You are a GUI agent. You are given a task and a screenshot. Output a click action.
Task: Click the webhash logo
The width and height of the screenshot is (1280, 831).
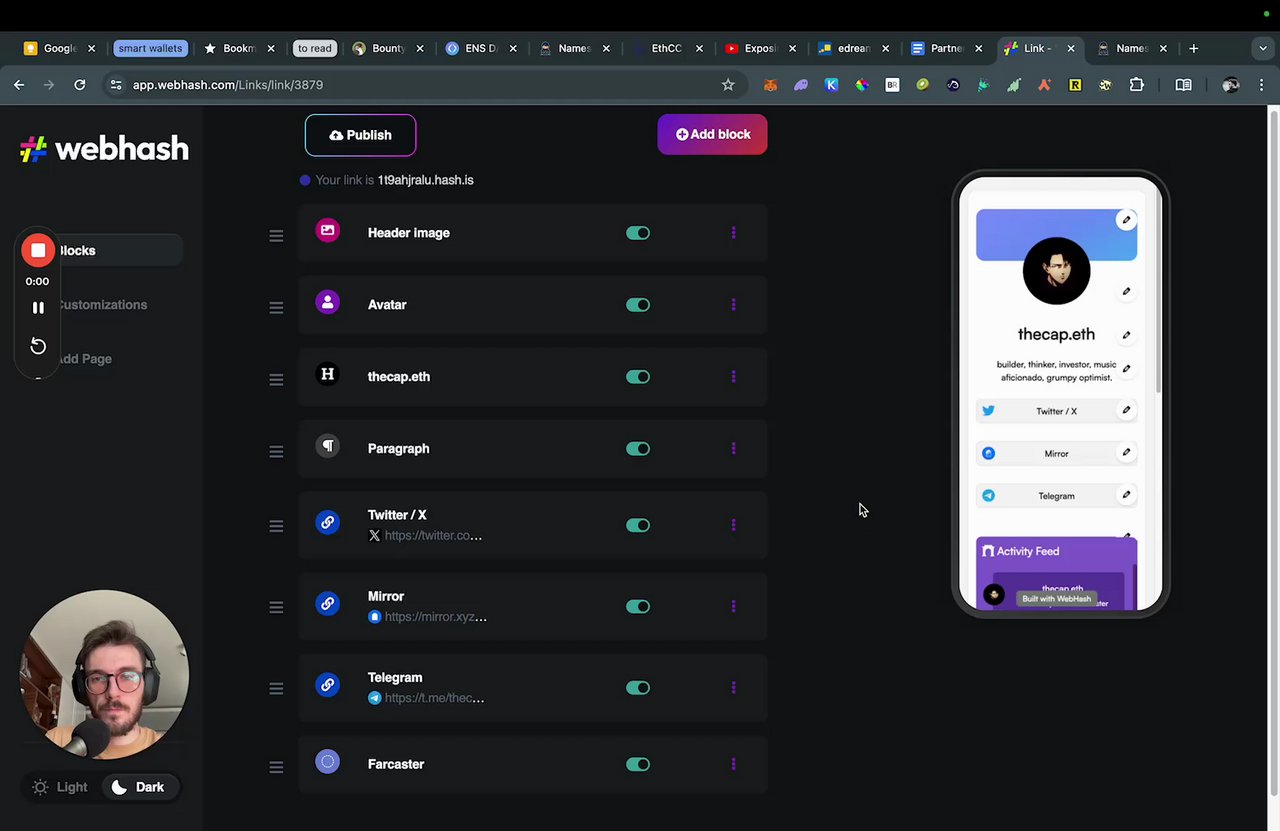click(104, 149)
